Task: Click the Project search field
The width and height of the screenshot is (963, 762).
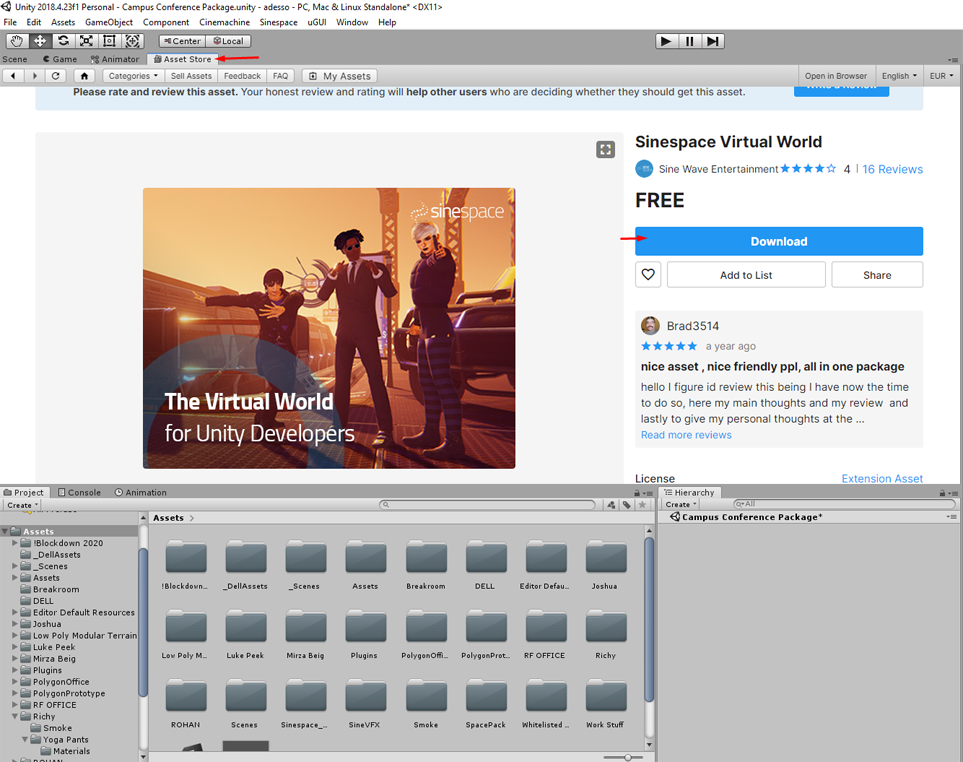Action: point(488,505)
